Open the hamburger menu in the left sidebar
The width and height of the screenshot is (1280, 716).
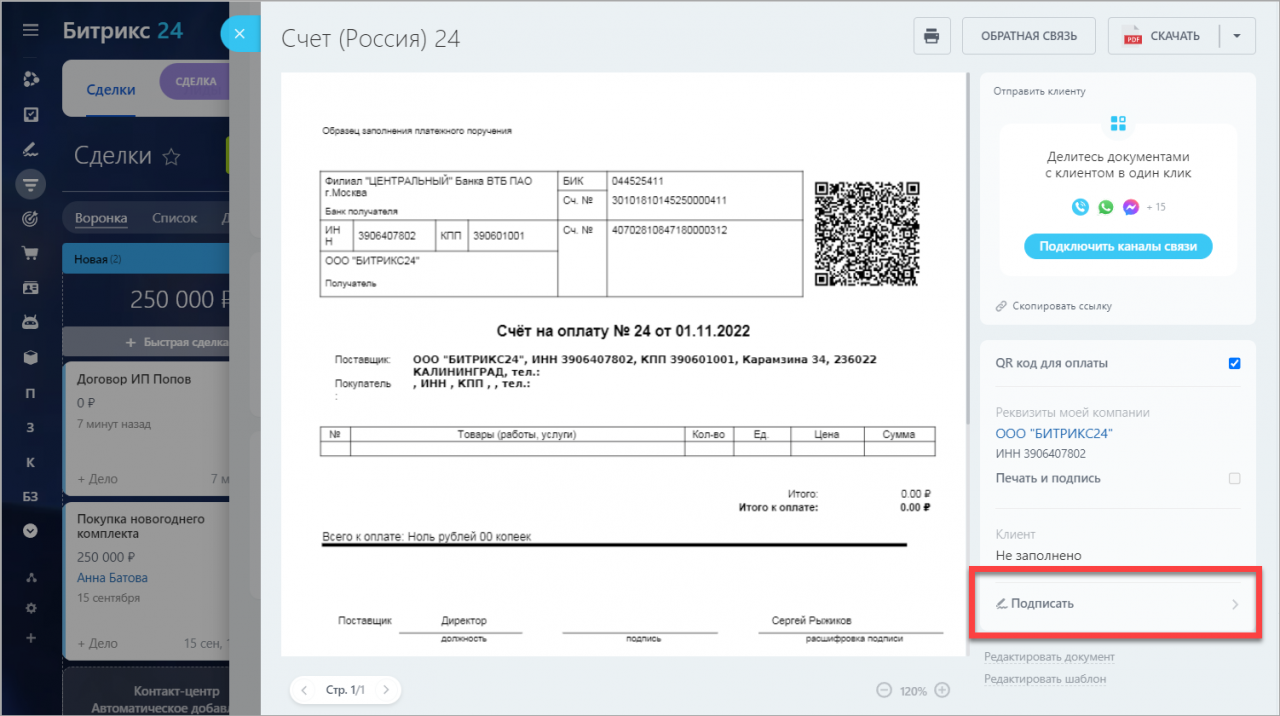[30, 30]
